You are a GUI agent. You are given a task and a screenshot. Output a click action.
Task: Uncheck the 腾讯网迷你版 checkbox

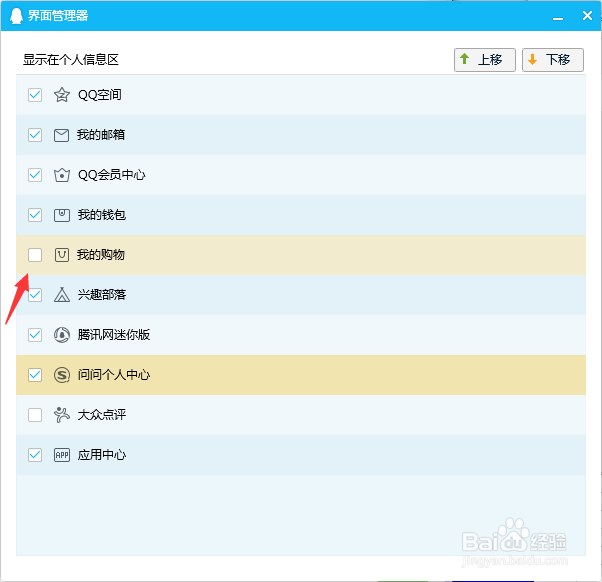coord(35,335)
